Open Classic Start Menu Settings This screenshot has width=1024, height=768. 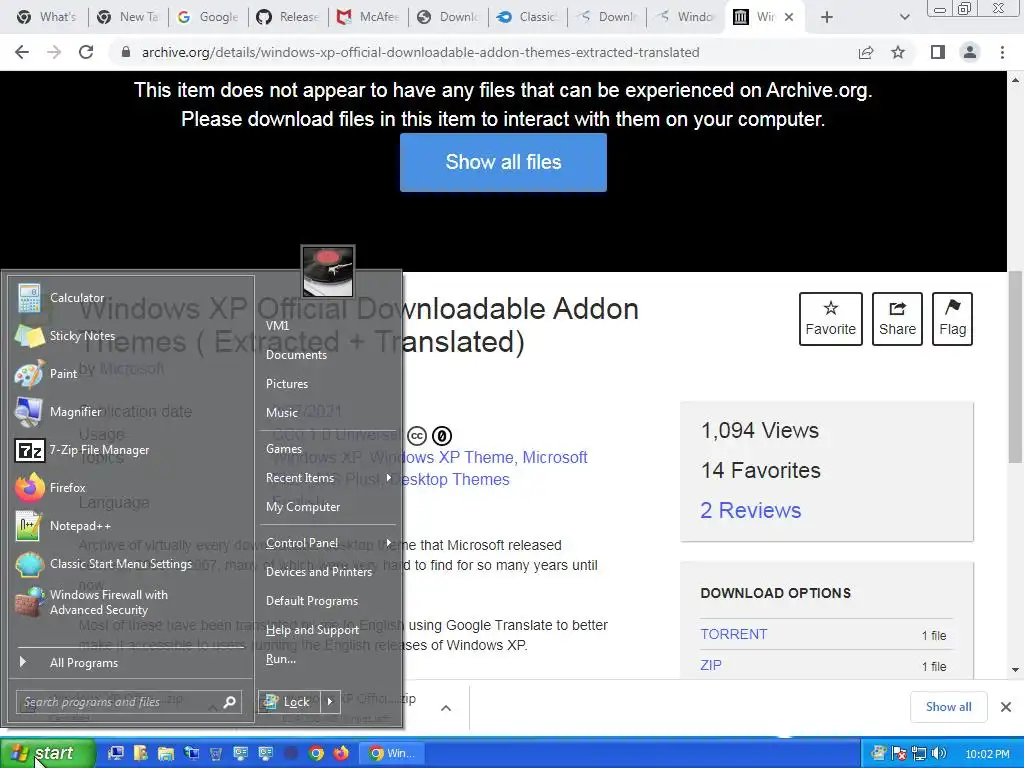click(131, 564)
